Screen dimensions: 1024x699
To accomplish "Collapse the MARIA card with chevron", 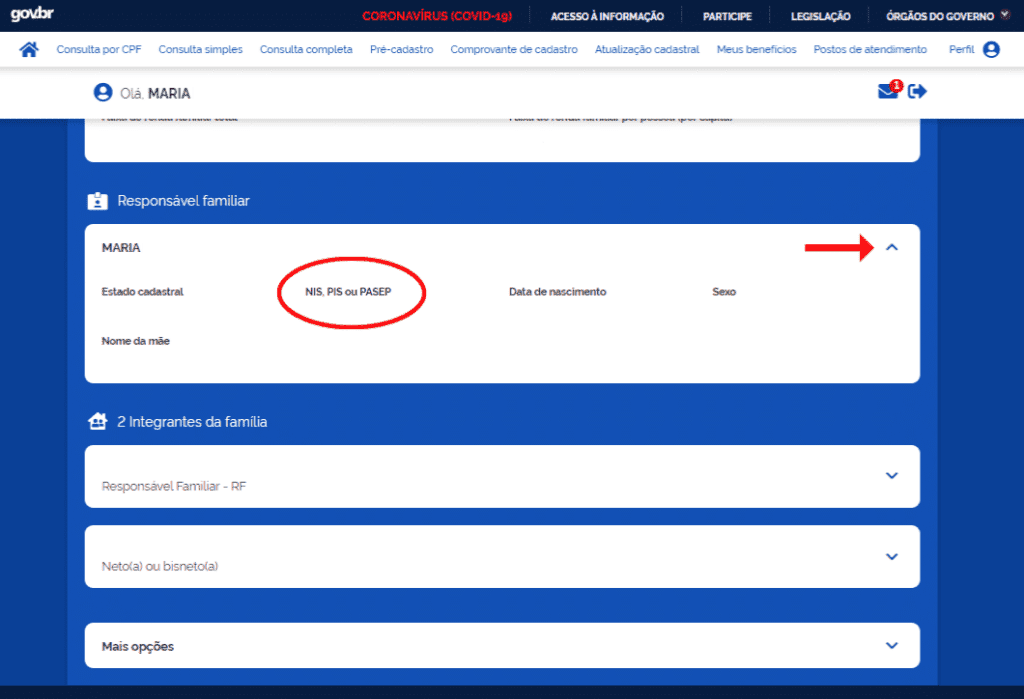I will pyautogui.click(x=892, y=247).
